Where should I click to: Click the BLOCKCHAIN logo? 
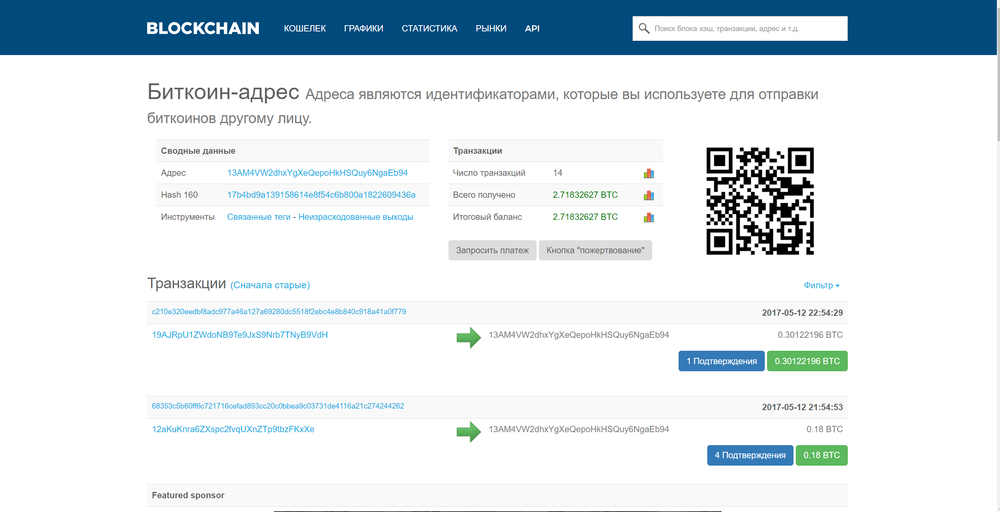(x=203, y=28)
